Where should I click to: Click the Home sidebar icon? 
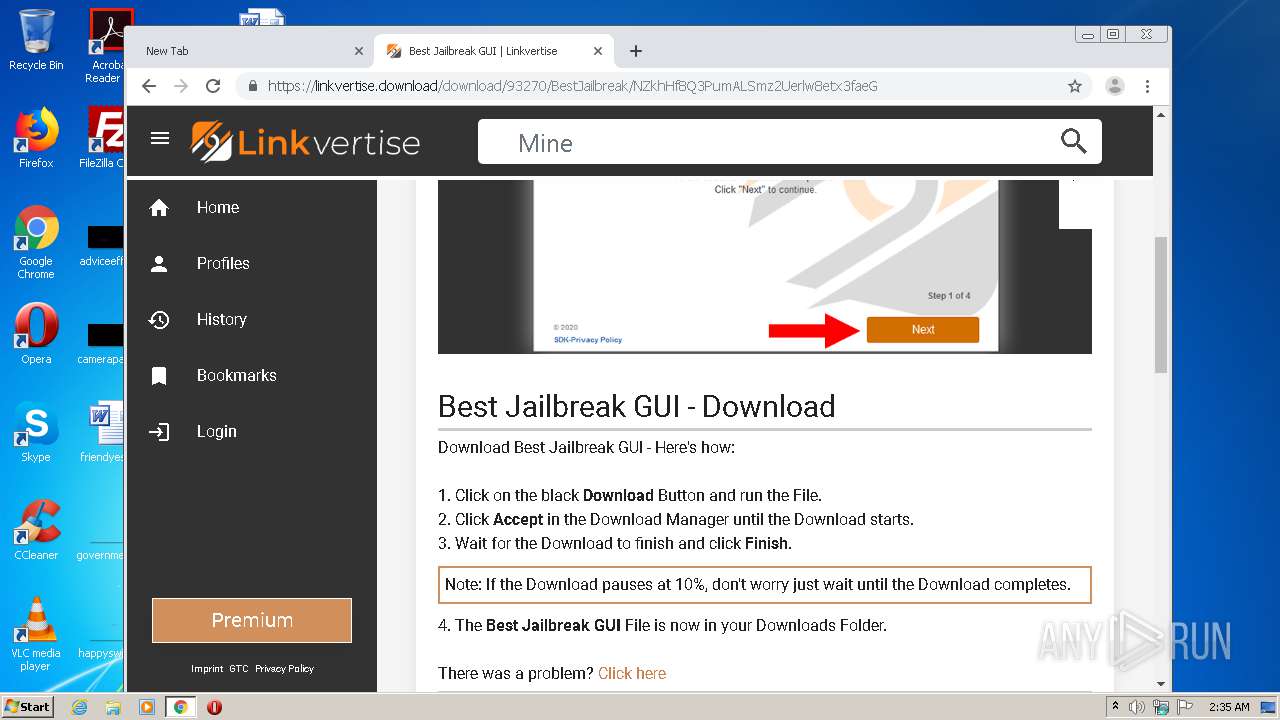click(159, 208)
